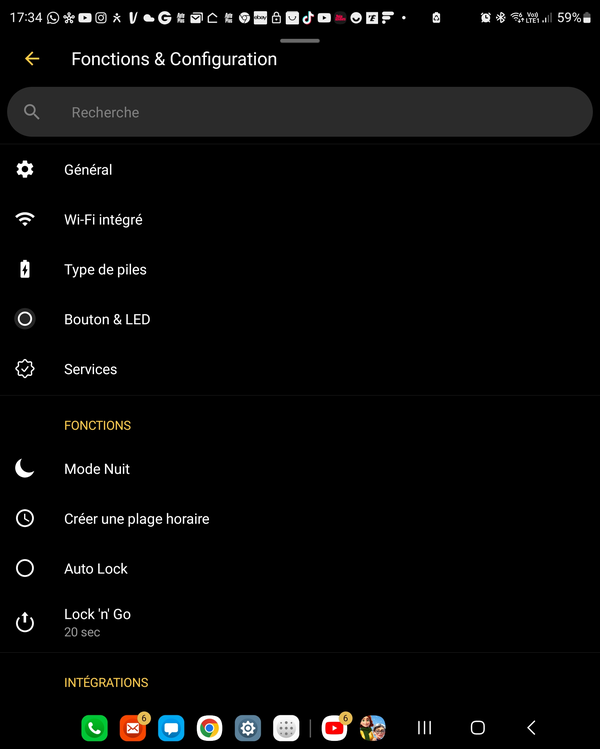Tap the Android home navigation button

(x=477, y=728)
